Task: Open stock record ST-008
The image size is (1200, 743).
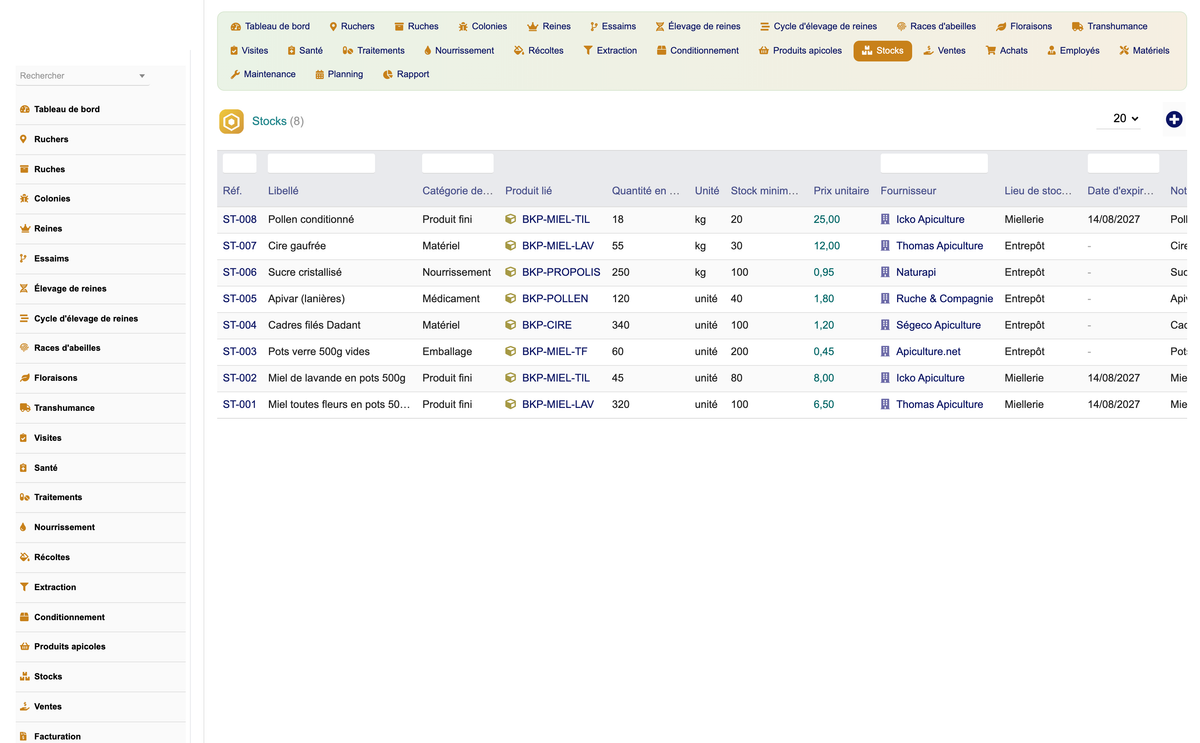Action: point(240,219)
